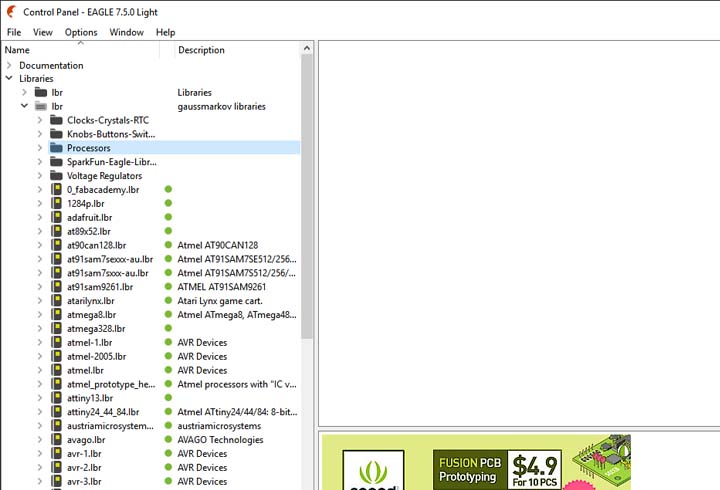This screenshot has height=490, width=720.
Task: Click the 0_fabacademy.lbr library icon
Action: pos(56,190)
